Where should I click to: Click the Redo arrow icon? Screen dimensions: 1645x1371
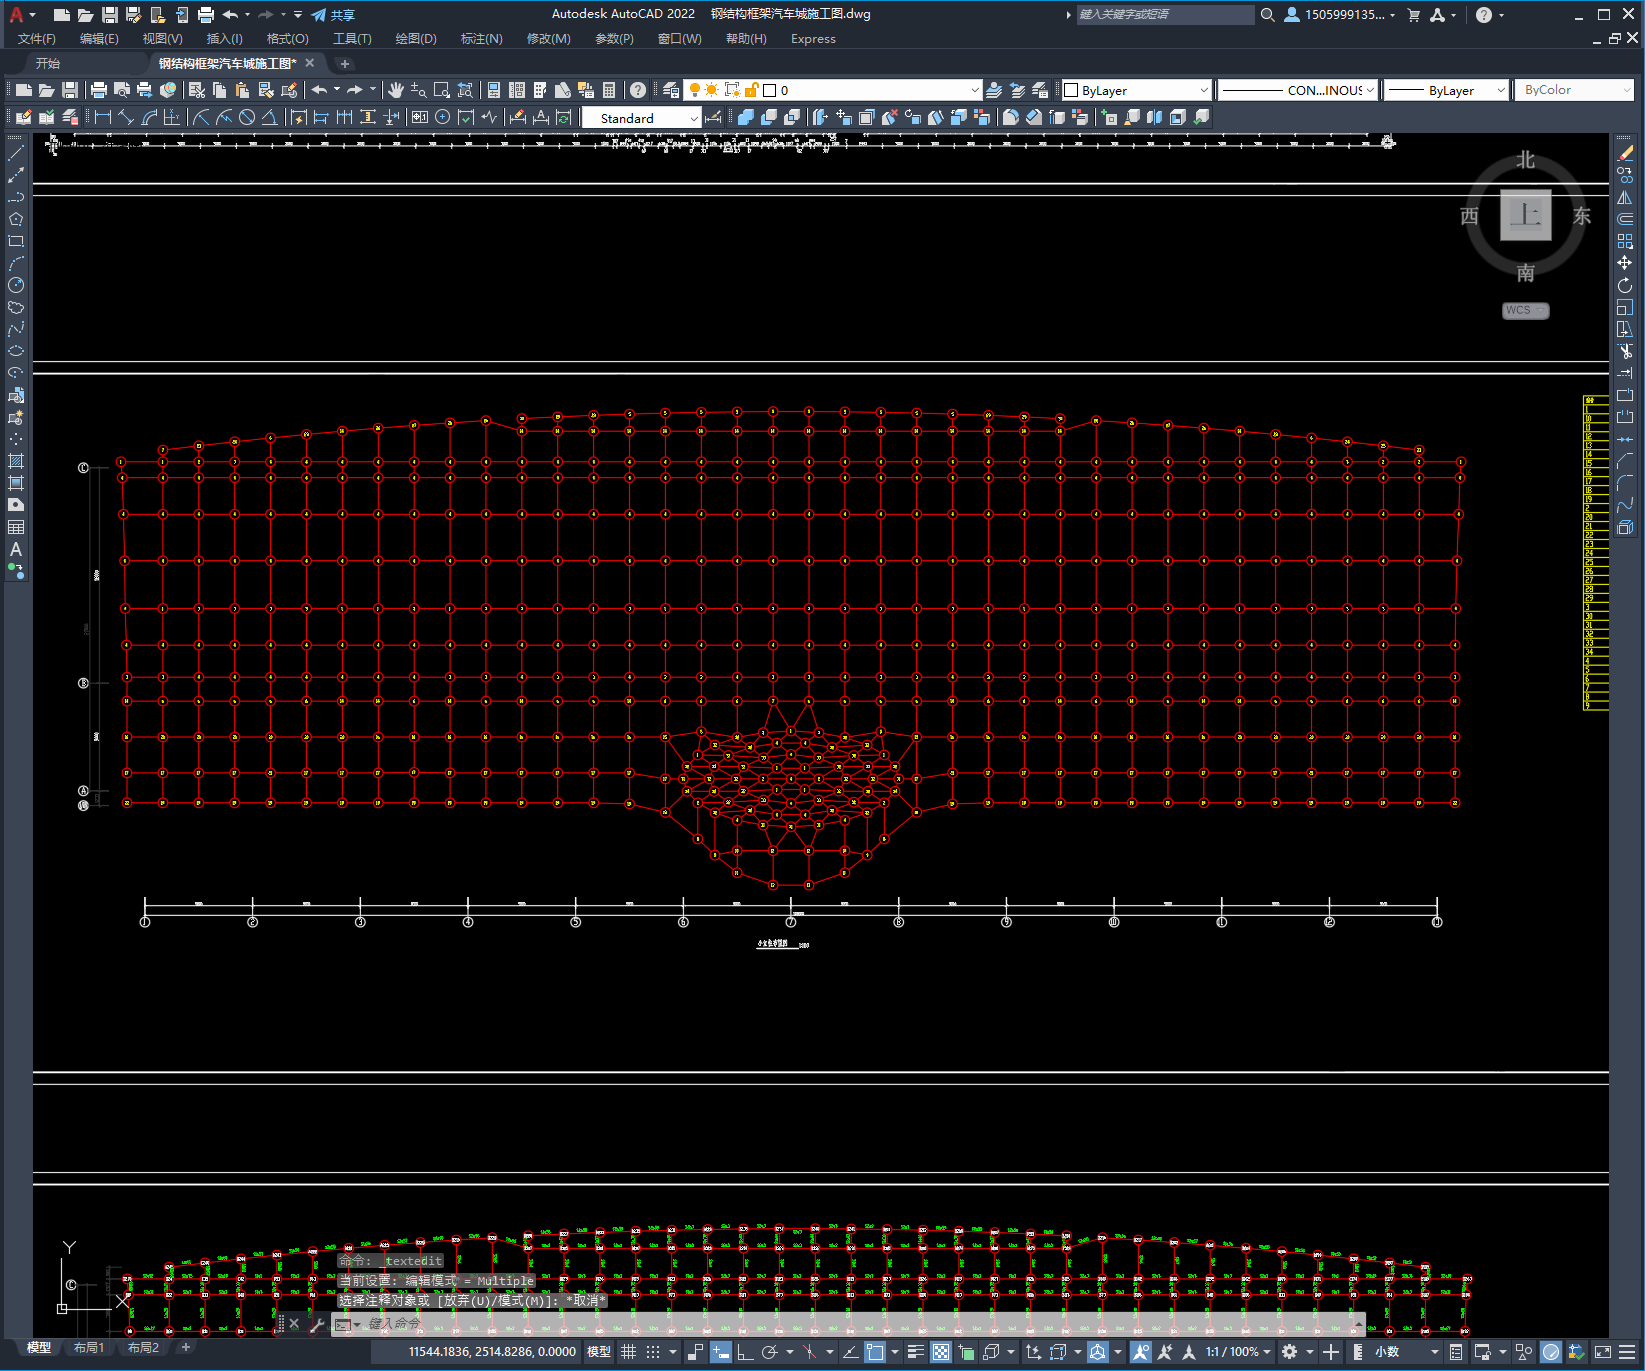pos(355,90)
